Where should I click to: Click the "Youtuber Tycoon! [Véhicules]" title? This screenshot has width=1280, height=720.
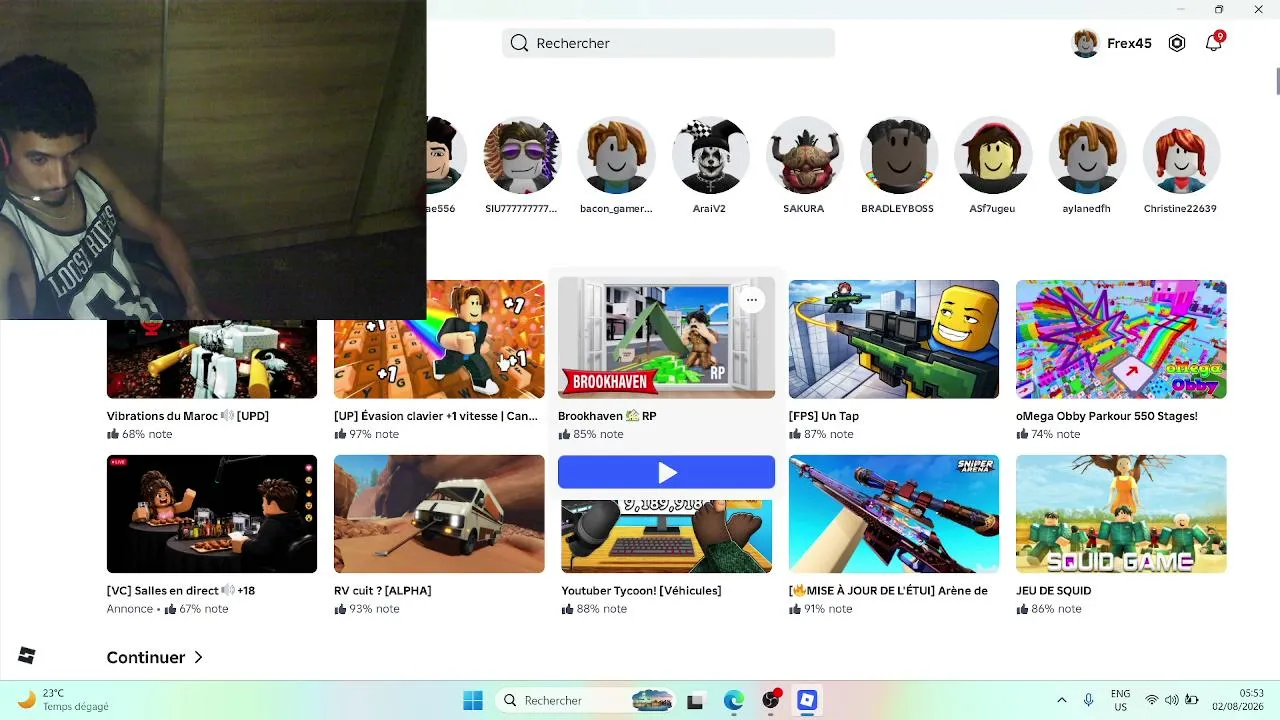[641, 591]
